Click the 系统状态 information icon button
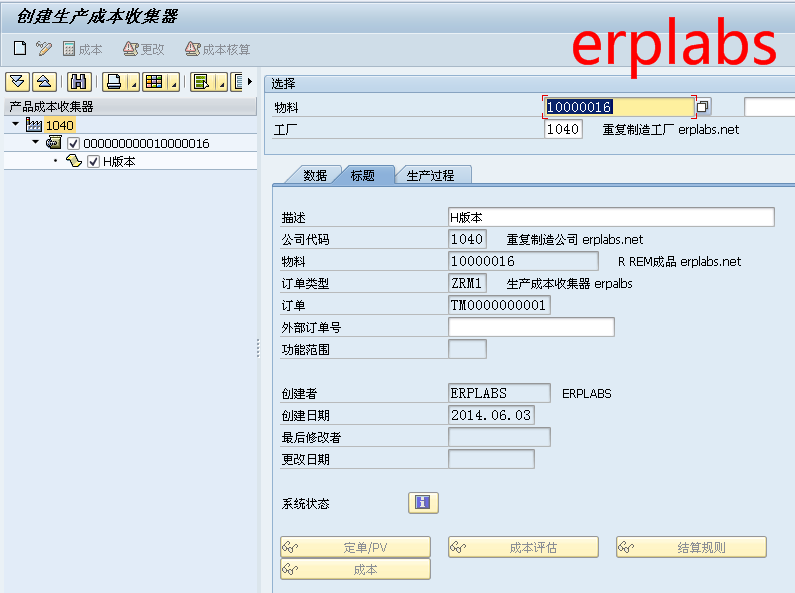The height and width of the screenshot is (593, 795). [423, 503]
